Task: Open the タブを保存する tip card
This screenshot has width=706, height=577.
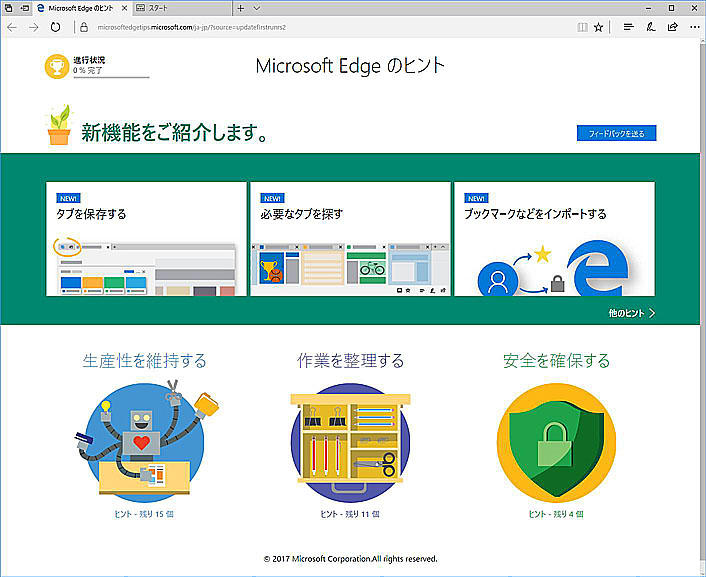Action: tap(146, 238)
